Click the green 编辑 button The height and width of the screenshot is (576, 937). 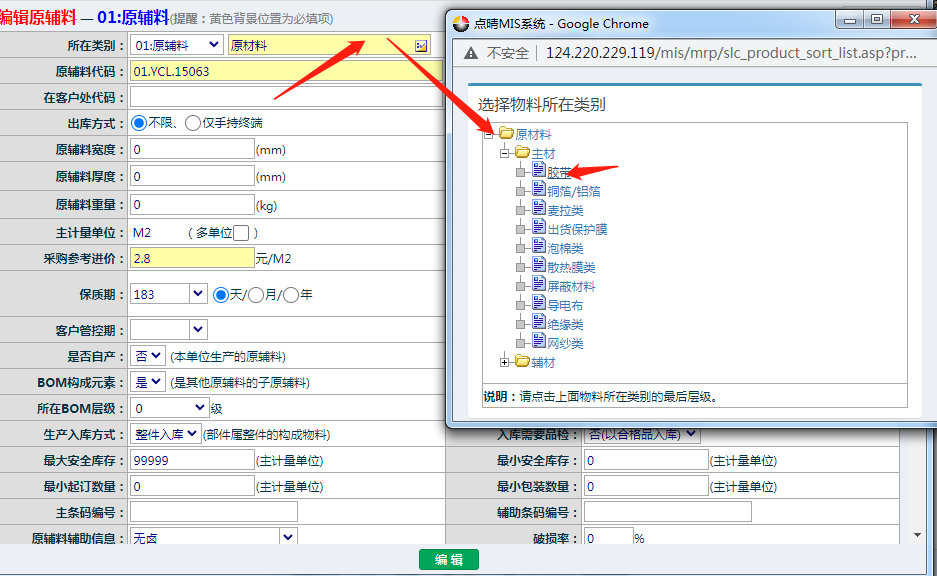pos(448,560)
